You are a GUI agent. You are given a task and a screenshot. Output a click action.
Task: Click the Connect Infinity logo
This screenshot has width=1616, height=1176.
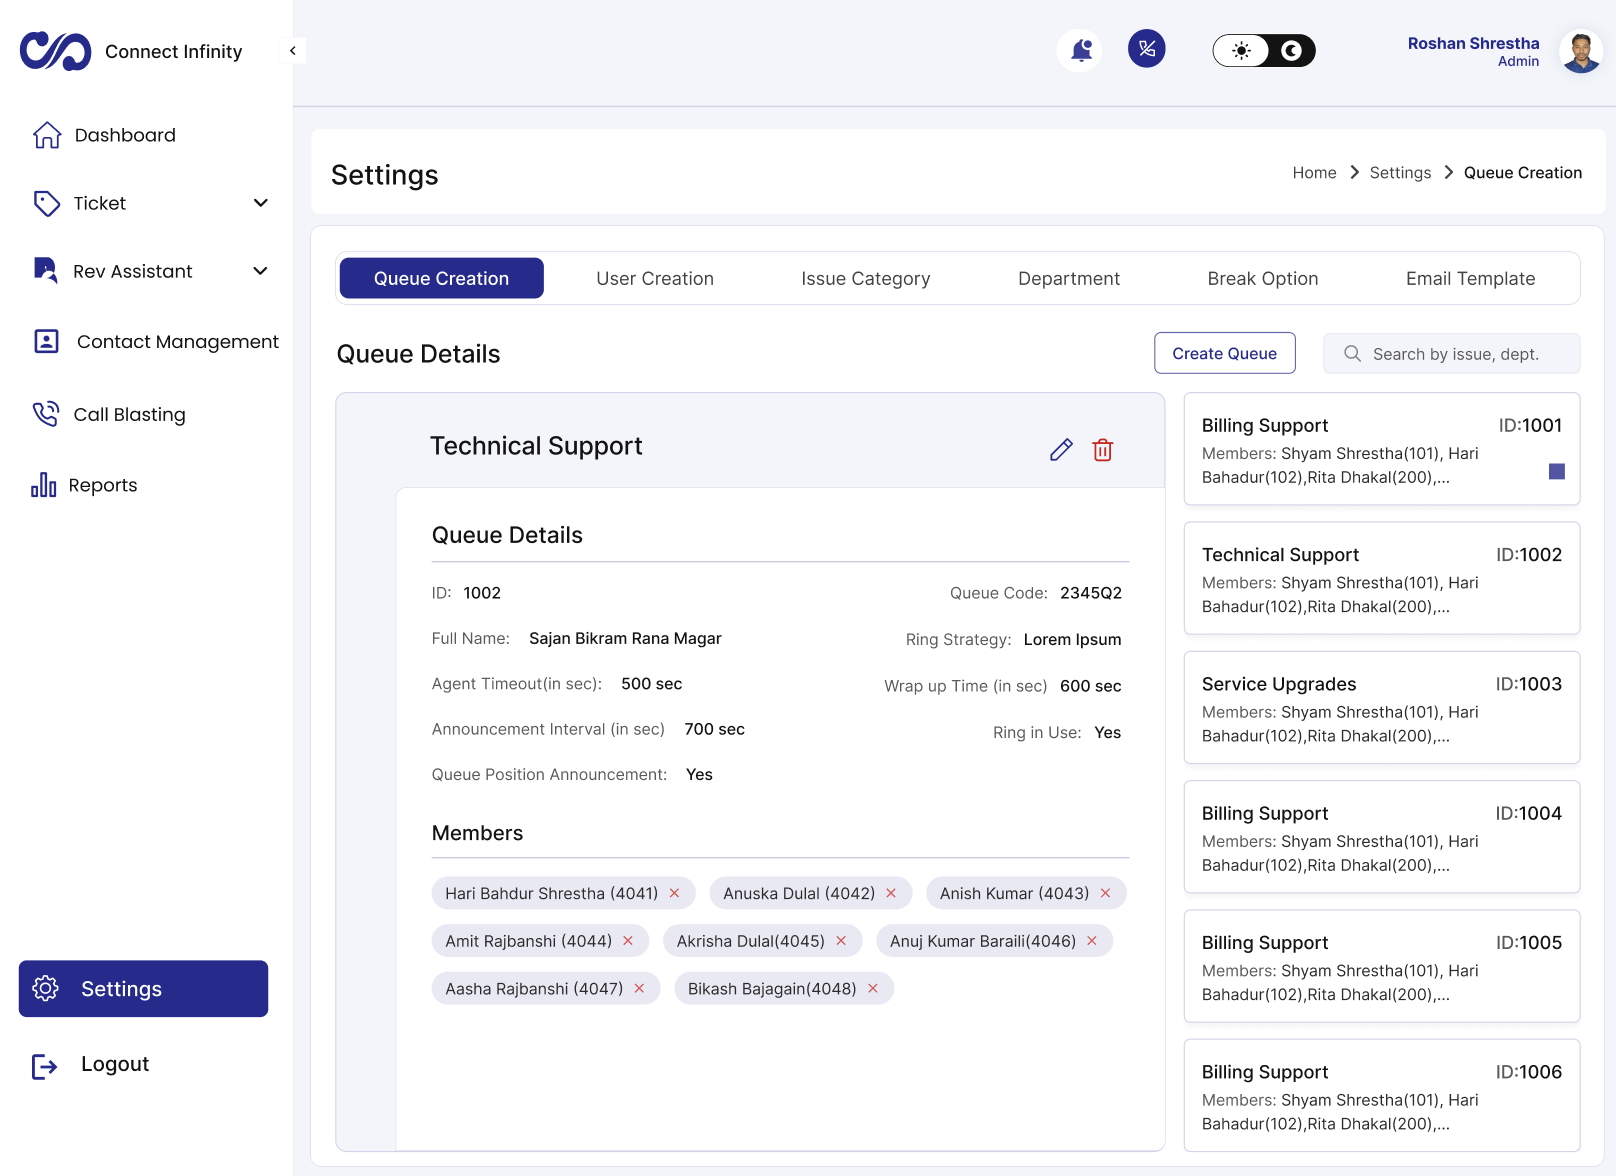pos(55,51)
